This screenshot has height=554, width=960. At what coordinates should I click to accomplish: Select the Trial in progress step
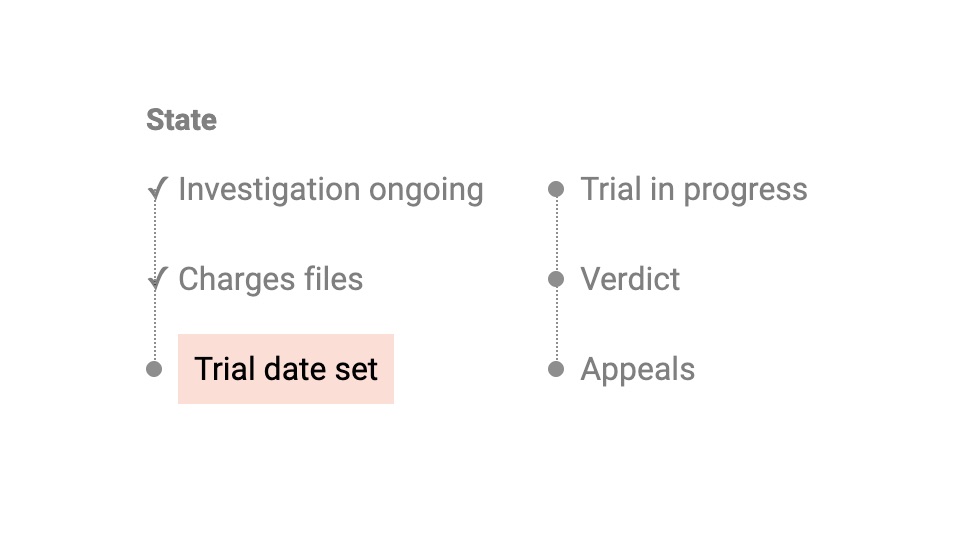coord(694,189)
